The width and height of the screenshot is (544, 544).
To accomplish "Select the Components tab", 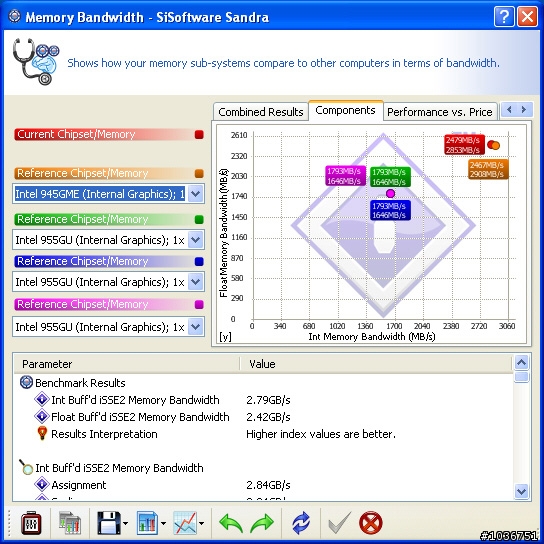I will click(x=345, y=110).
